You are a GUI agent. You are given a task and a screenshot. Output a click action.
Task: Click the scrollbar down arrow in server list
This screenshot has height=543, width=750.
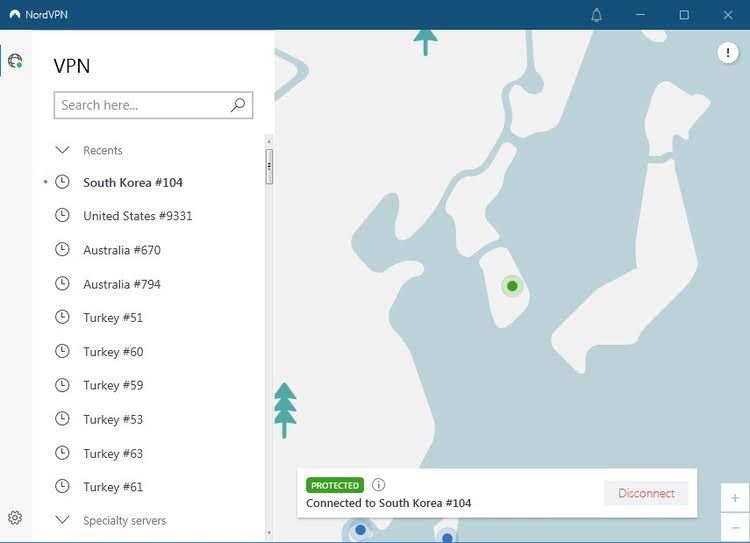click(269, 532)
